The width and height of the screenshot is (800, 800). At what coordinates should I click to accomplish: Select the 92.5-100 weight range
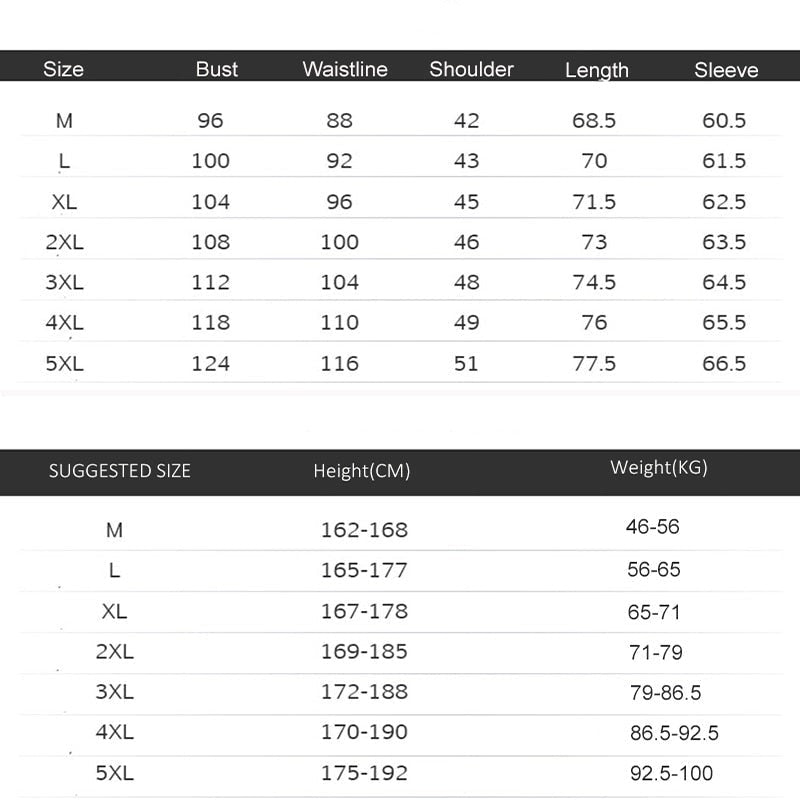(x=671, y=773)
